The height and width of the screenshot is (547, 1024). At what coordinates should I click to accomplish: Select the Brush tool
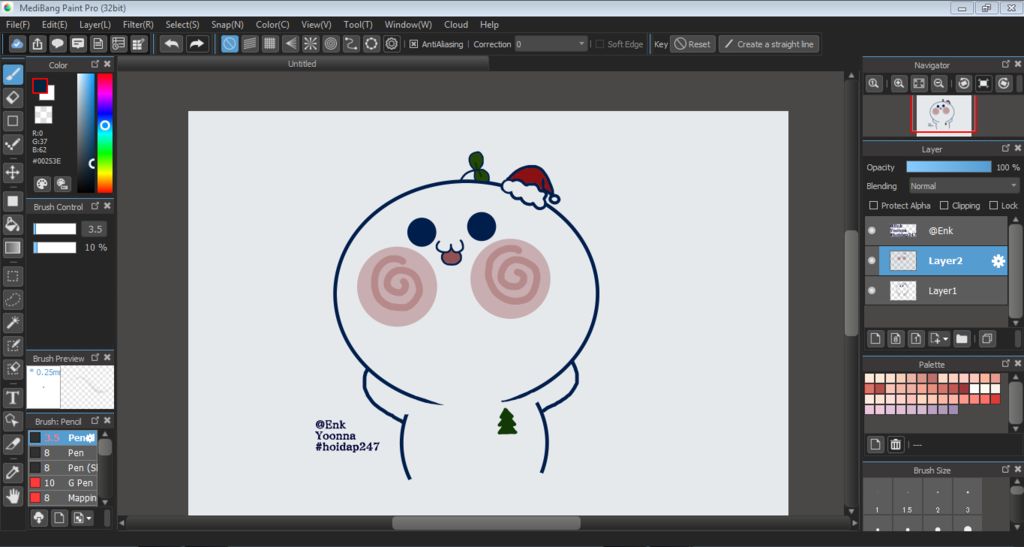(x=12, y=74)
